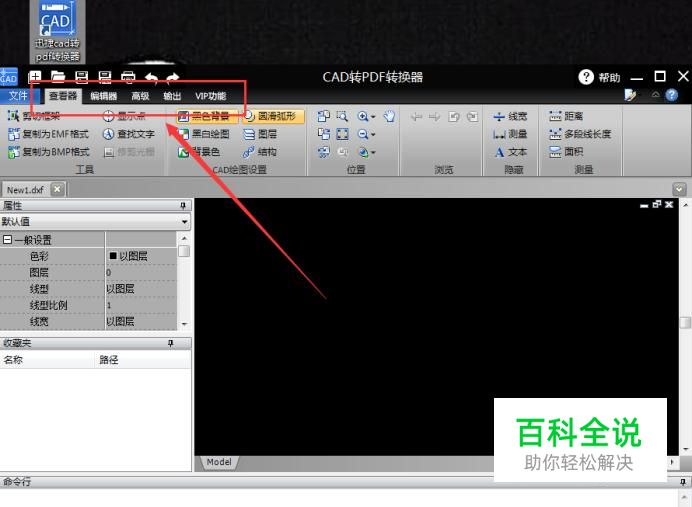Click the fit-to-window extents icon
The width and height of the screenshot is (692, 507).
click(342, 134)
